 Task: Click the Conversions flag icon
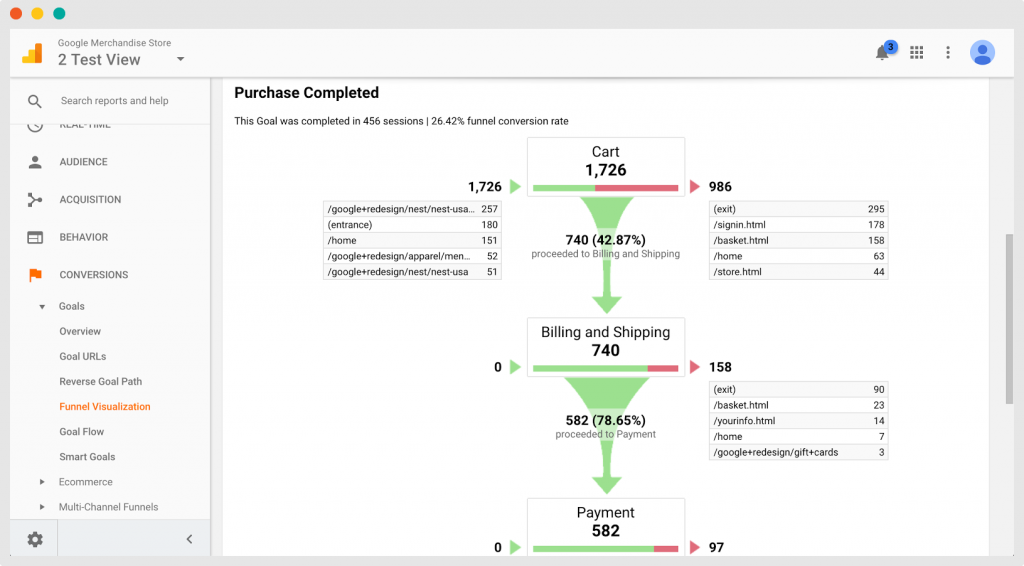tap(35, 275)
